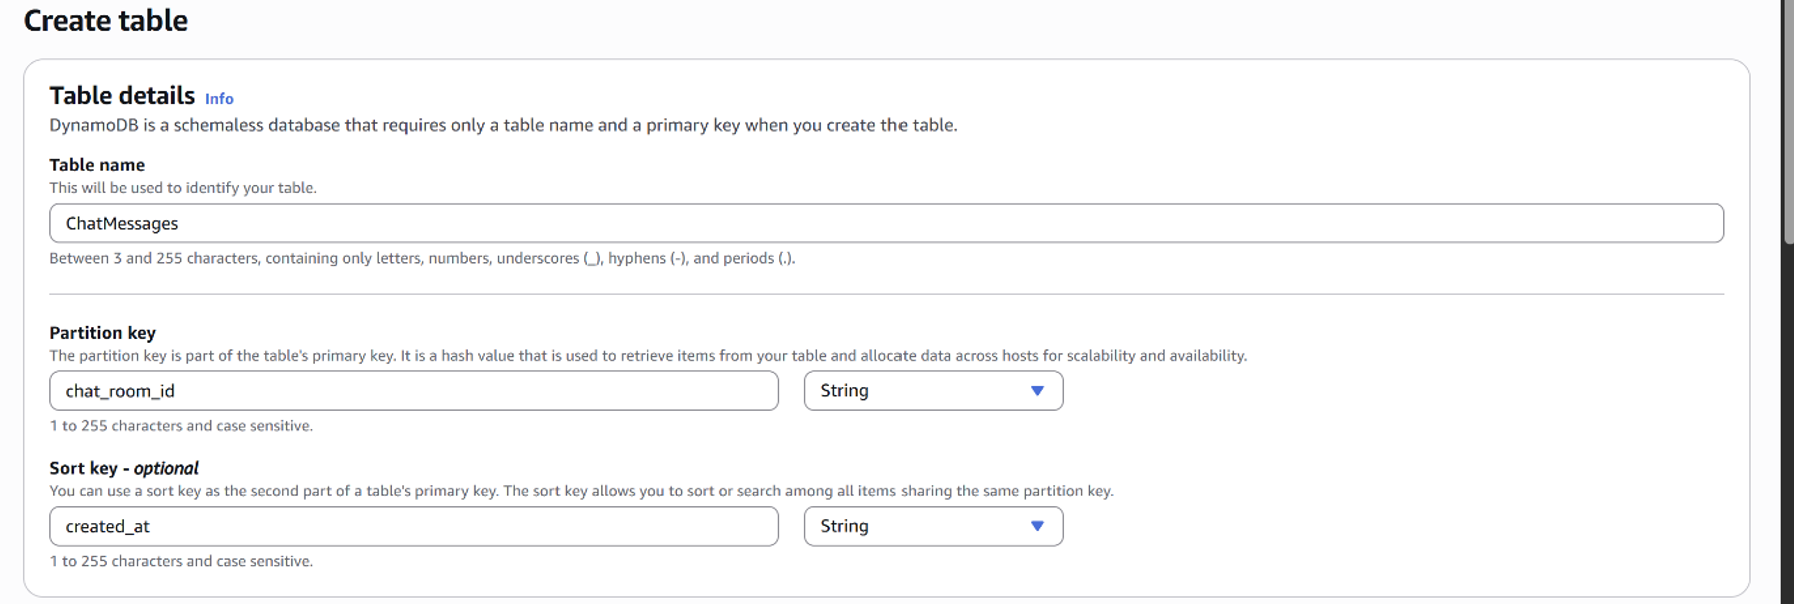Click the Partition key label

tap(103, 333)
